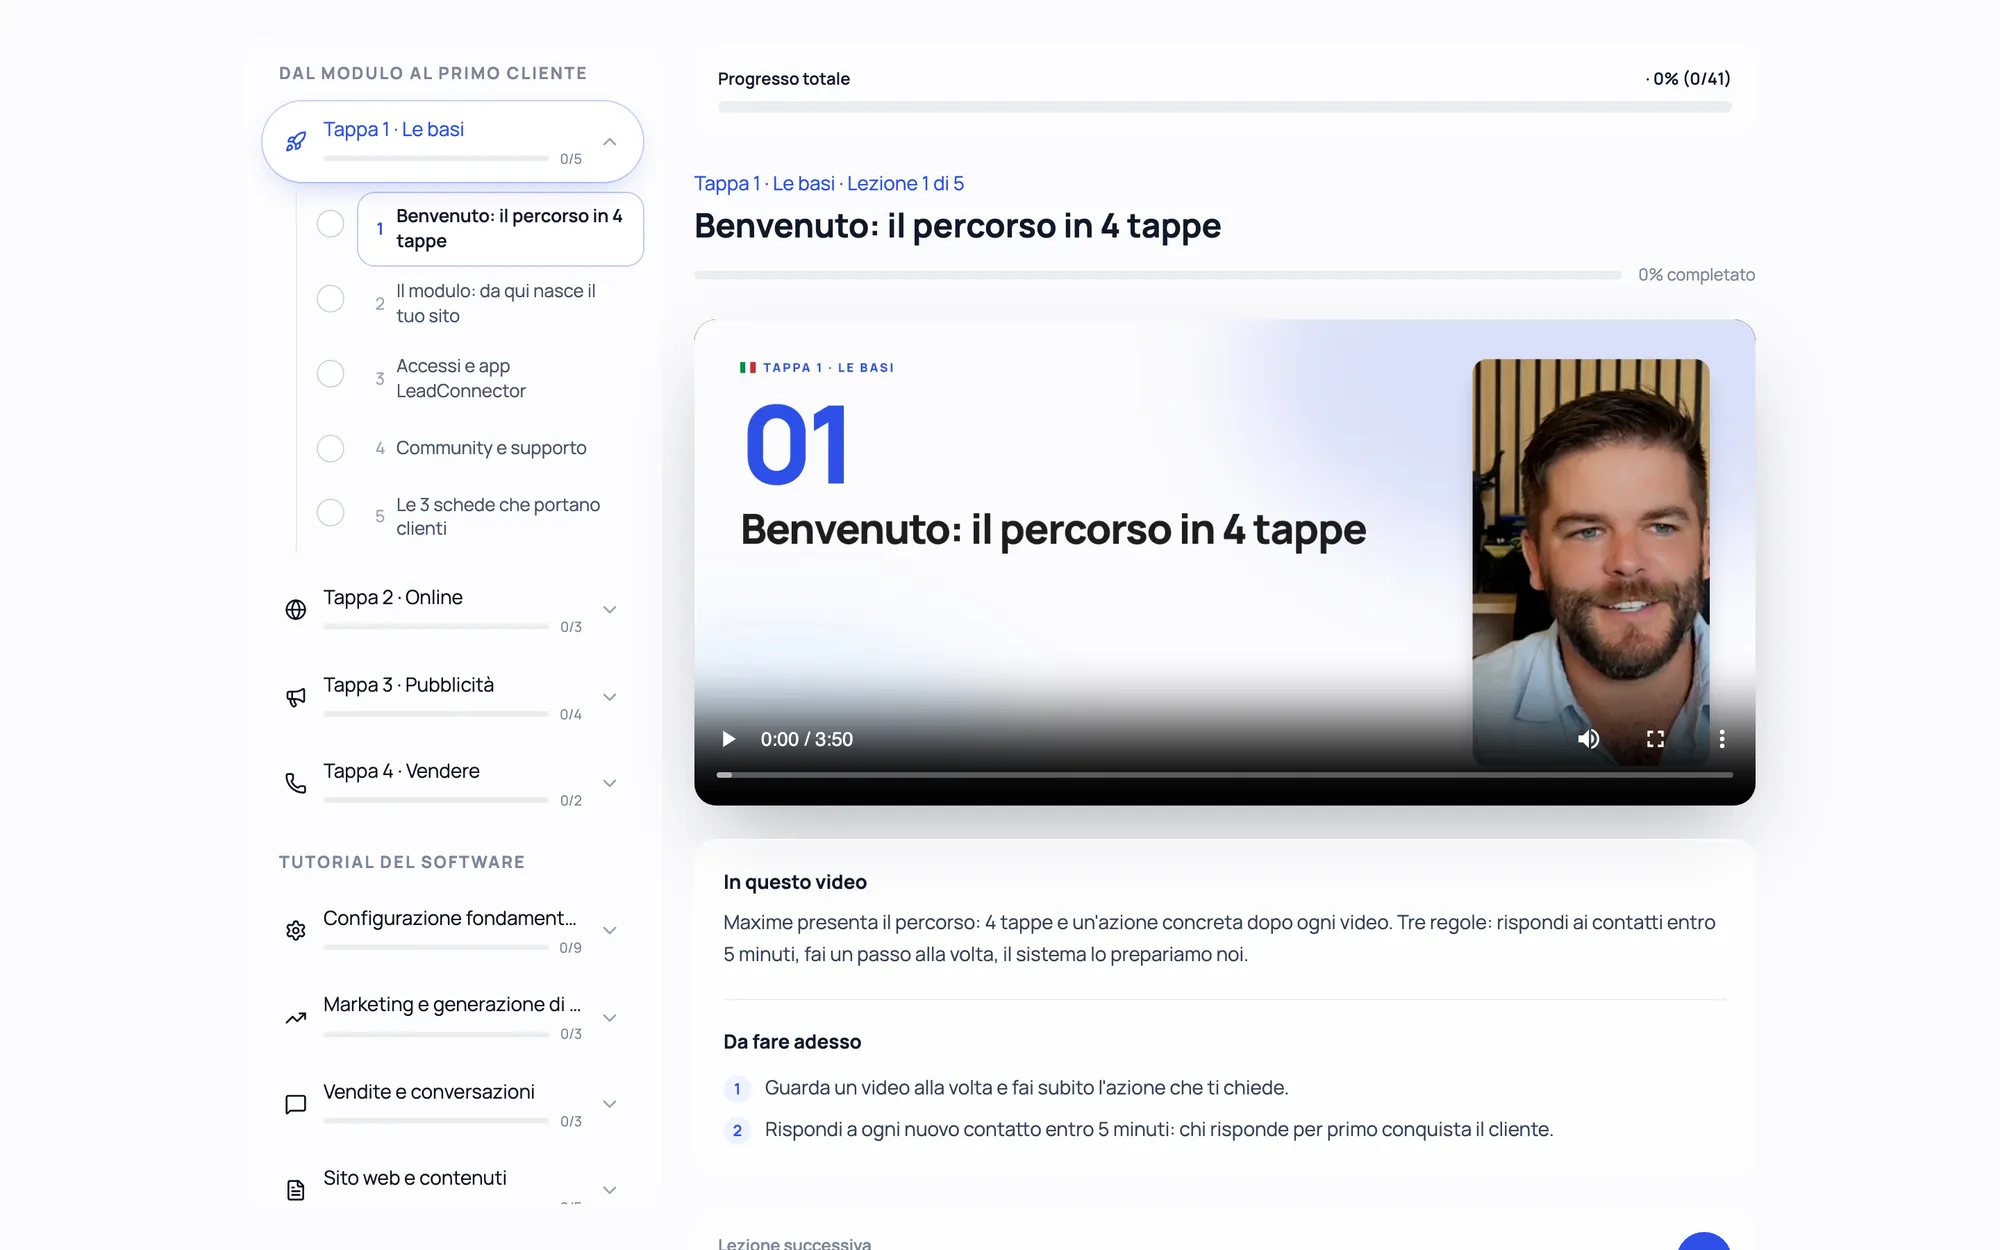Expand the Tappa 3 Pubblicità chevron
The height and width of the screenshot is (1250, 2000).
point(610,697)
